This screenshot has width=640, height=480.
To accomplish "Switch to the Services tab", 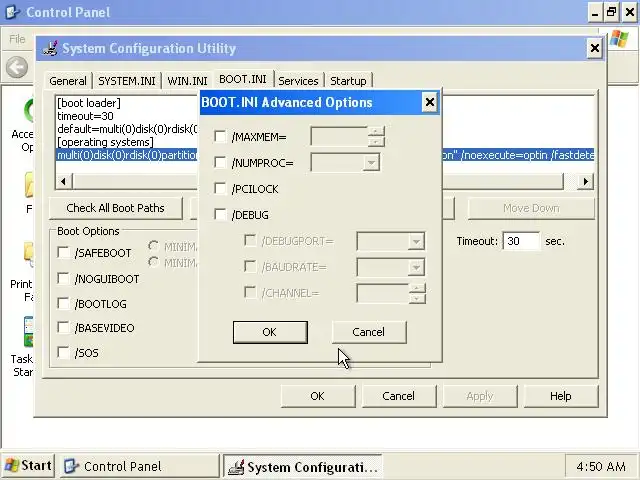I will [298, 81].
